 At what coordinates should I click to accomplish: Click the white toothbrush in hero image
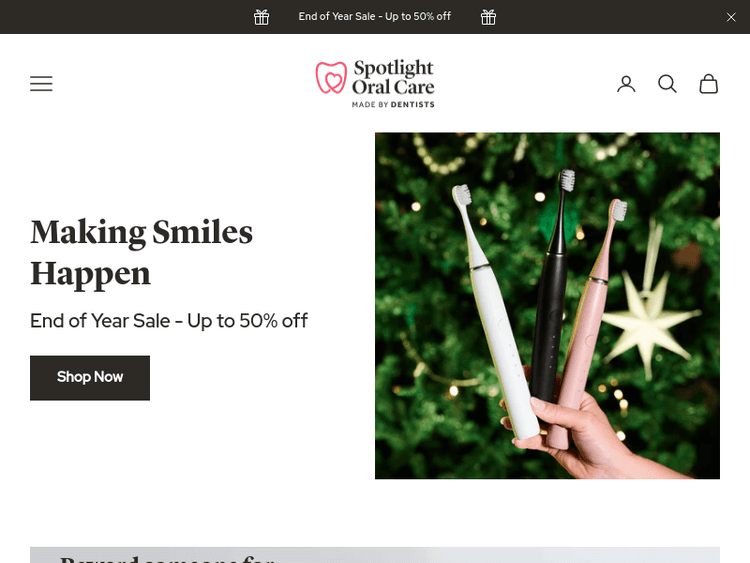pos(493,313)
